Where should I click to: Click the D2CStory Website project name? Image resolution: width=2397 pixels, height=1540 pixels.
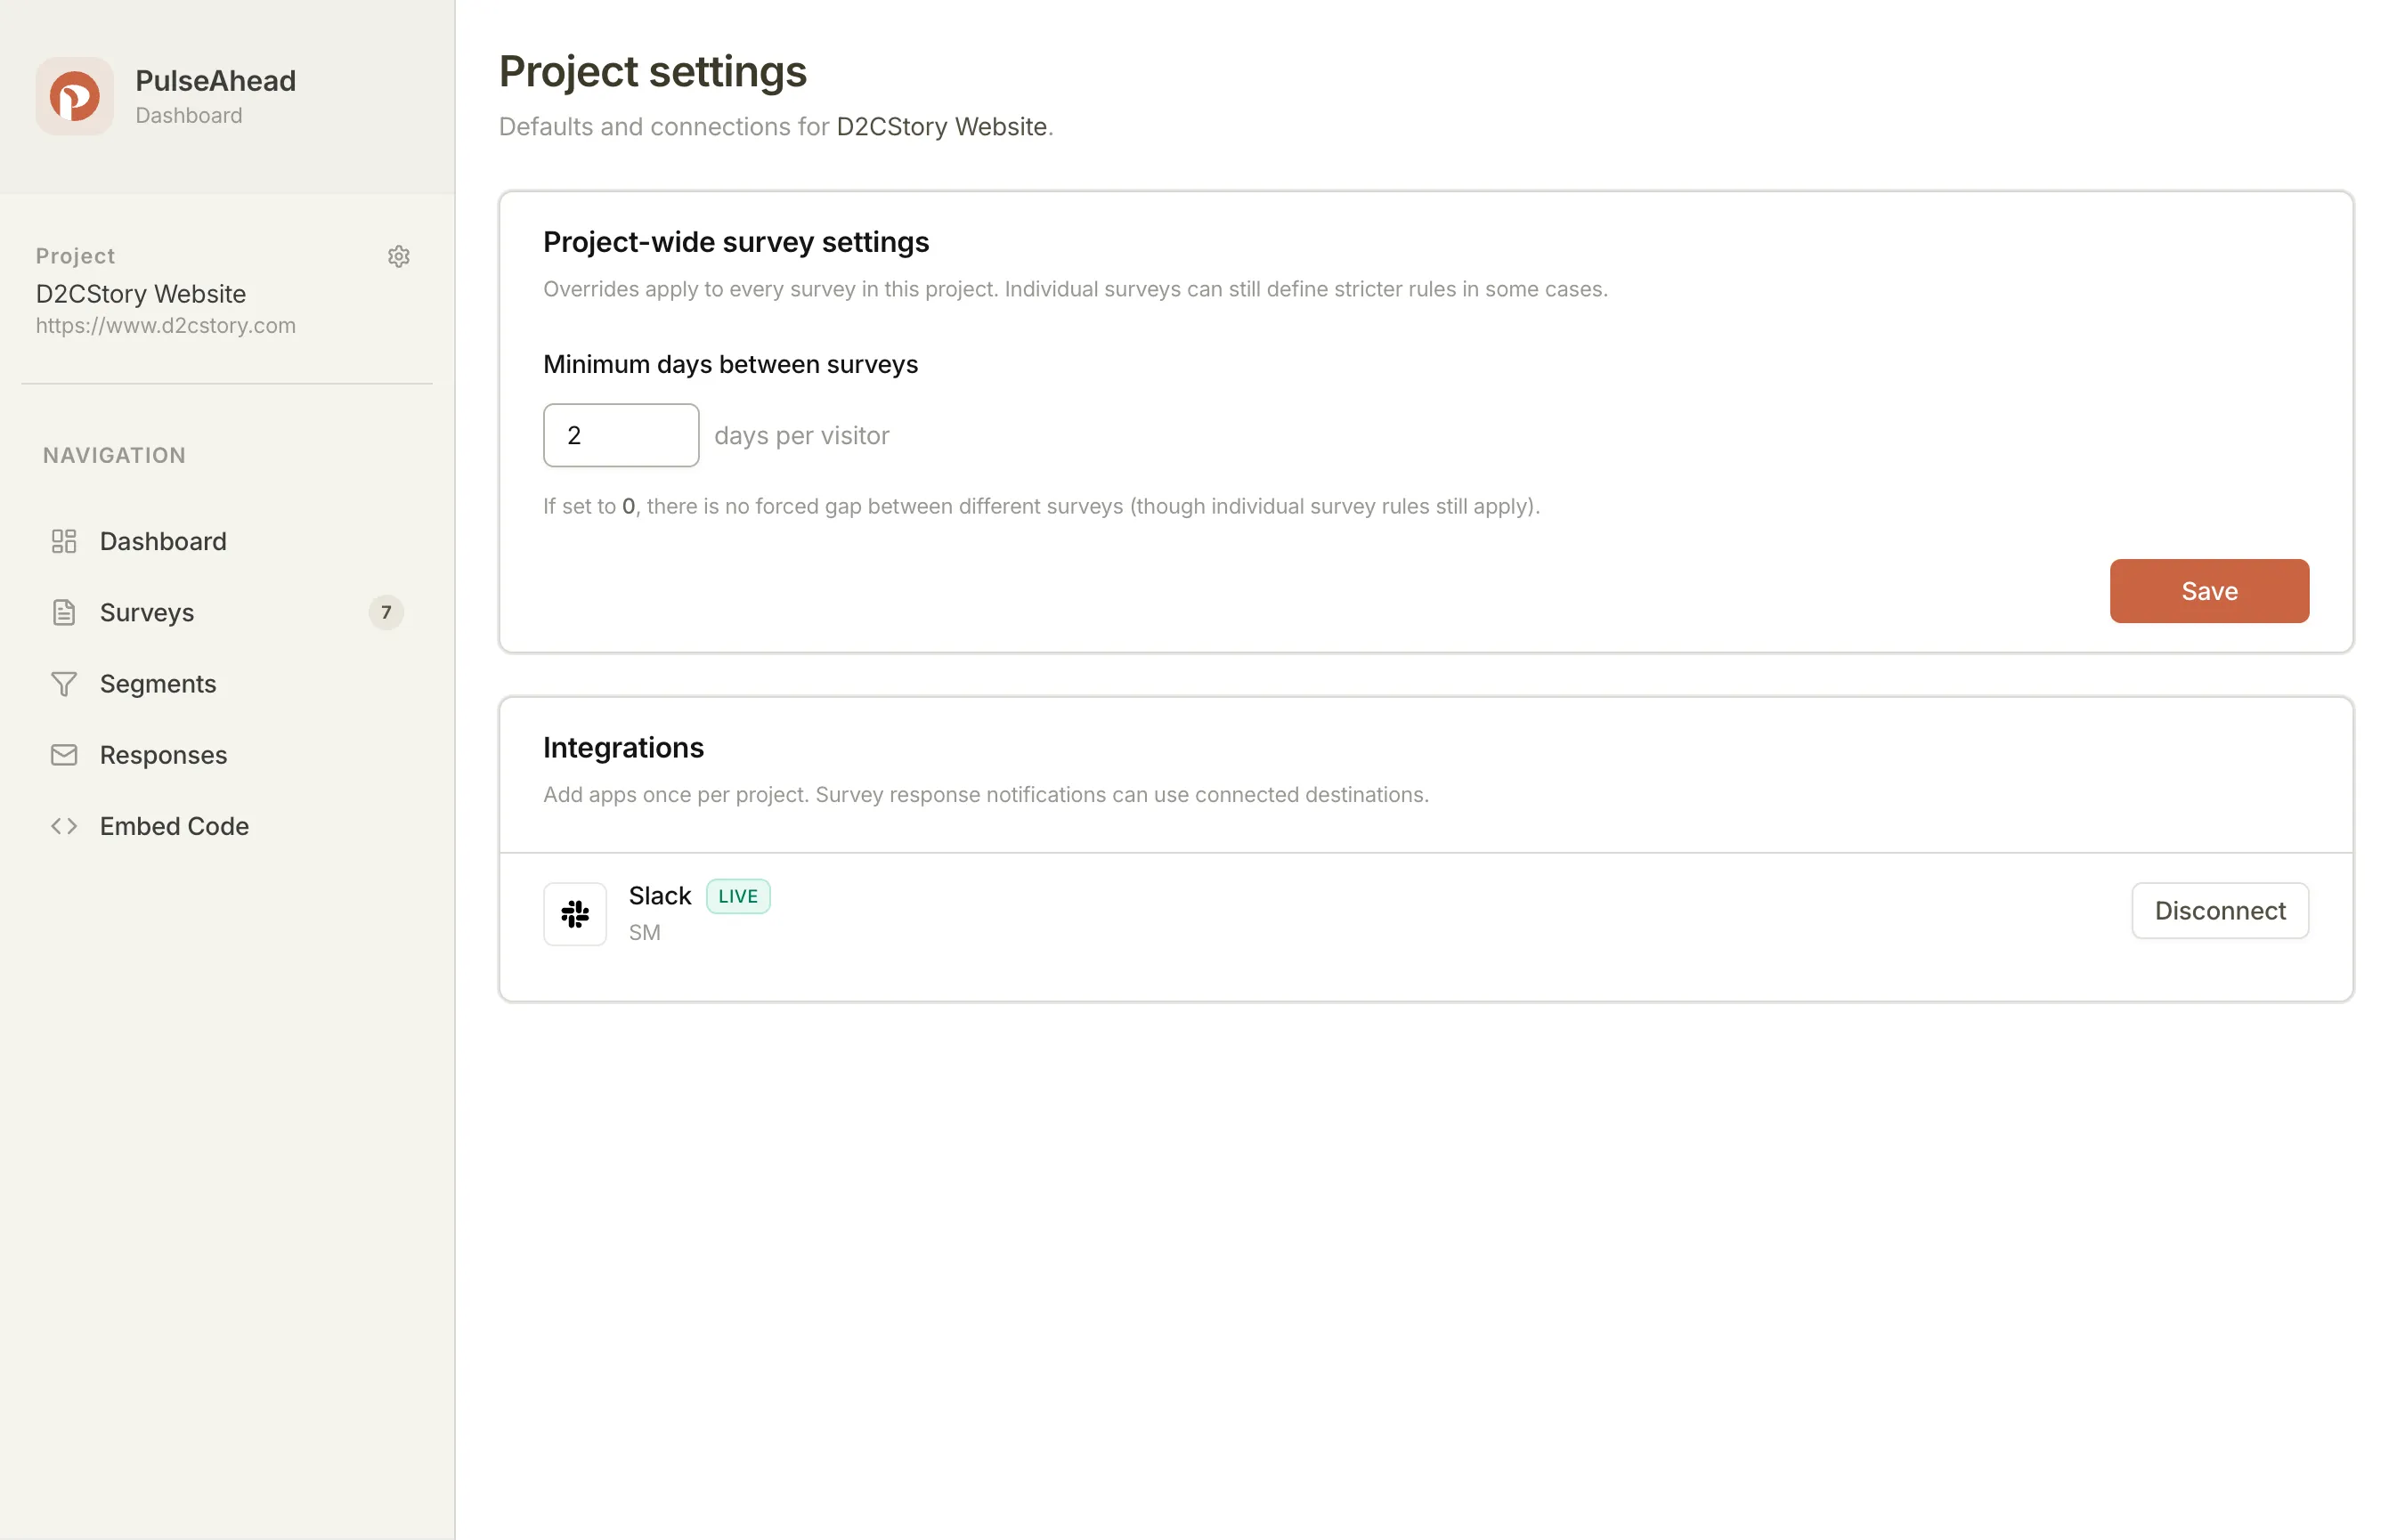click(x=141, y=293)
